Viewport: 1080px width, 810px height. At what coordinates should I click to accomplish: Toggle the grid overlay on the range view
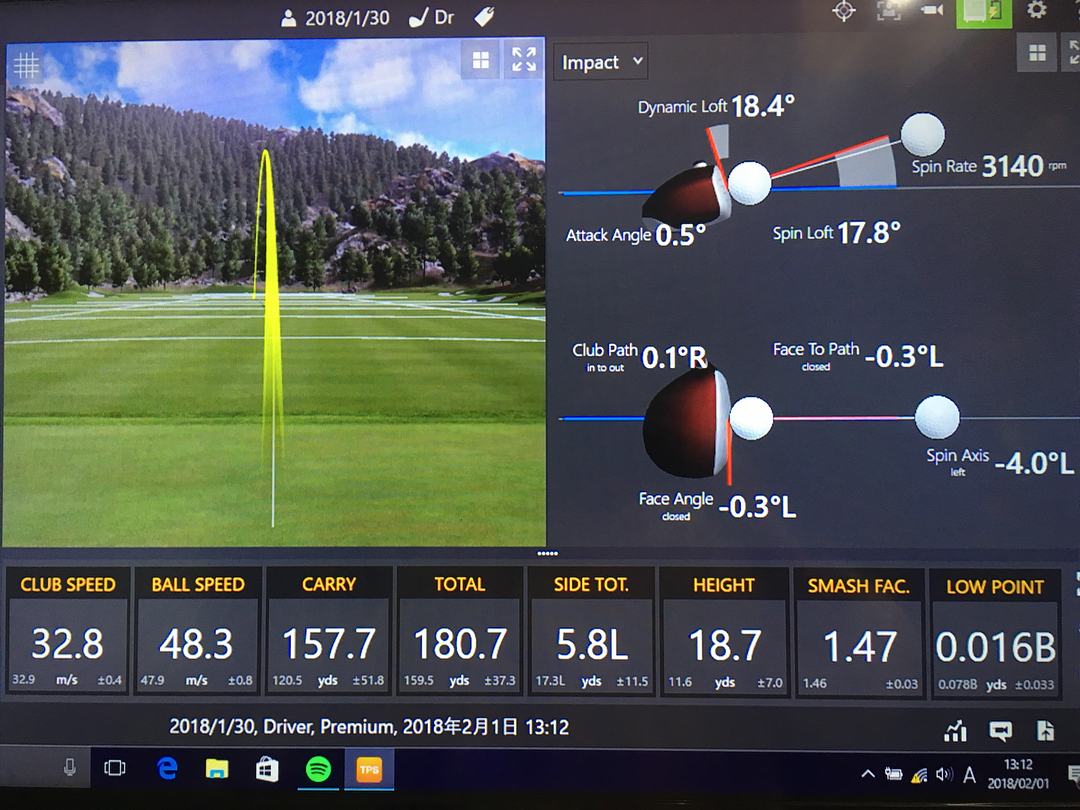click(x=26, y=65)
